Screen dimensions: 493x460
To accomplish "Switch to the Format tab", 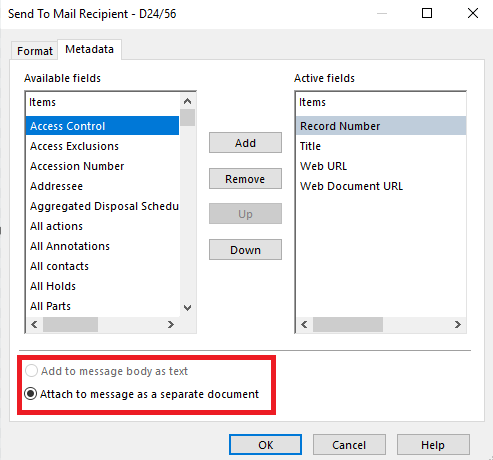I will [x=35, y=51].
